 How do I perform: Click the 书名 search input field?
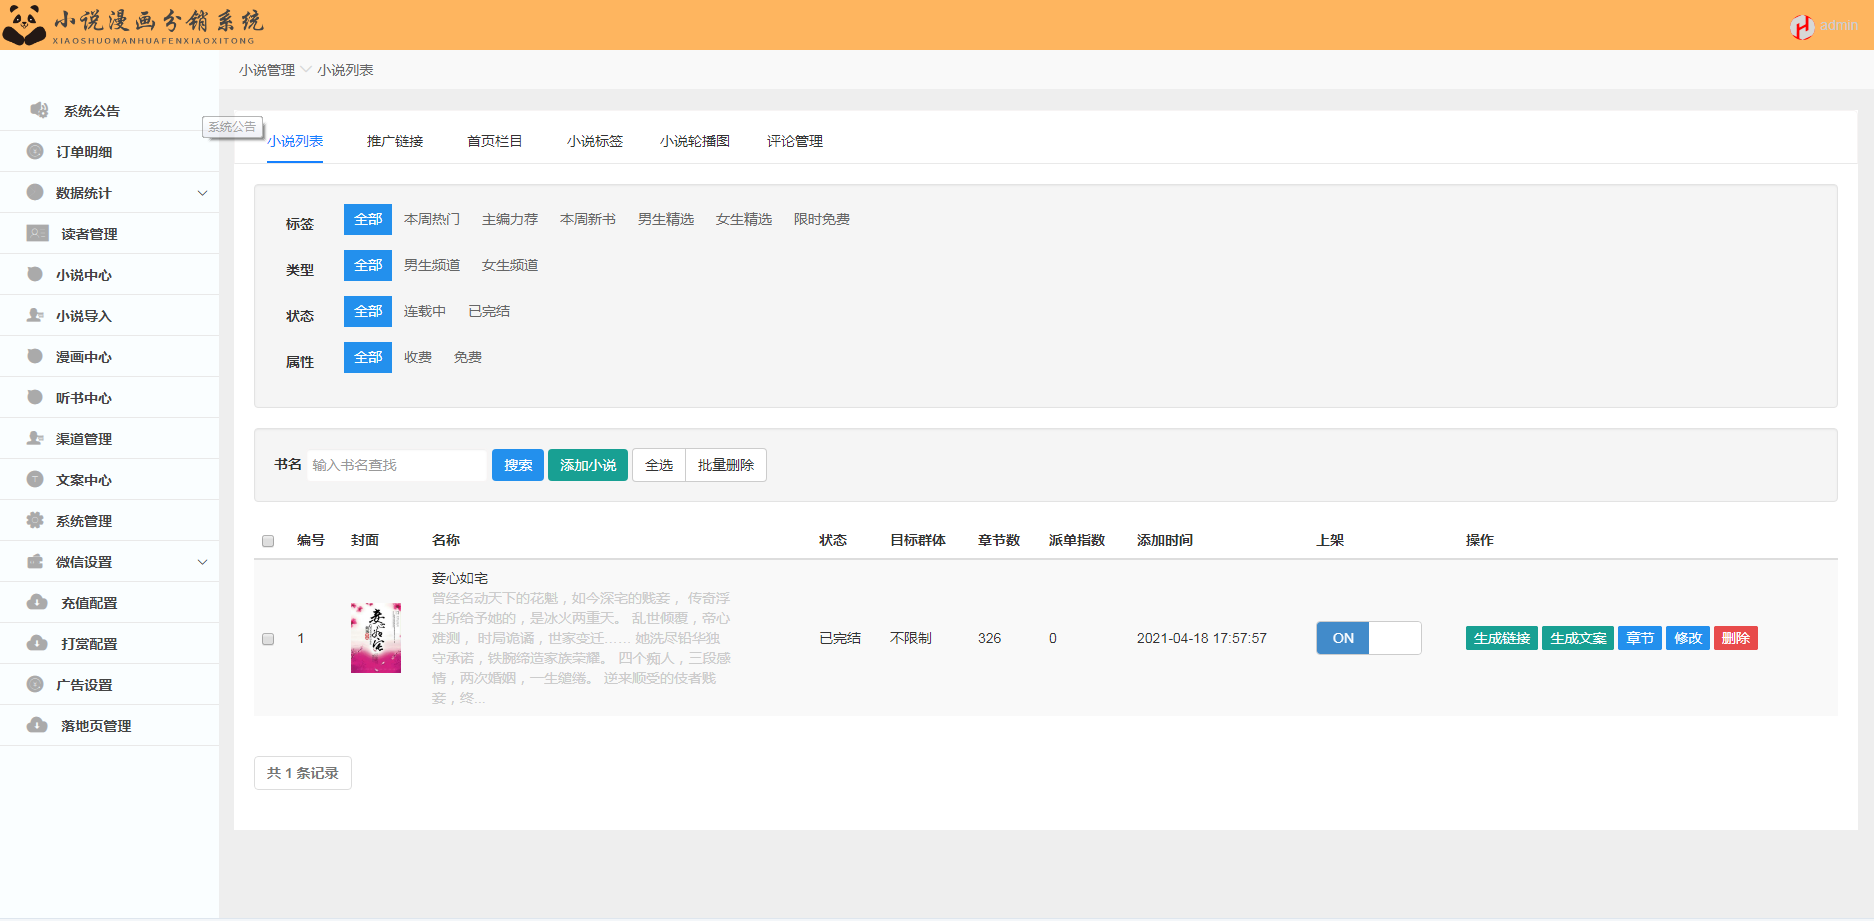(x=397, y=465)
